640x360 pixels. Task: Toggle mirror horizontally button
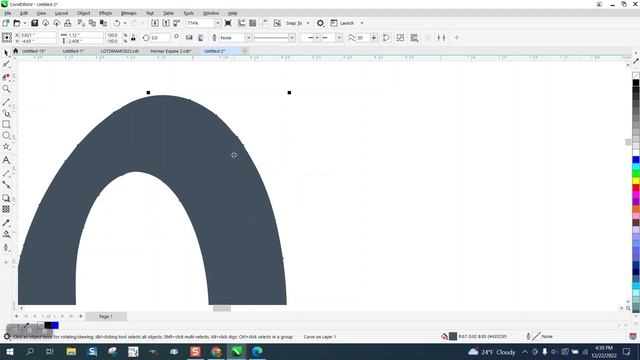[189, 38]
